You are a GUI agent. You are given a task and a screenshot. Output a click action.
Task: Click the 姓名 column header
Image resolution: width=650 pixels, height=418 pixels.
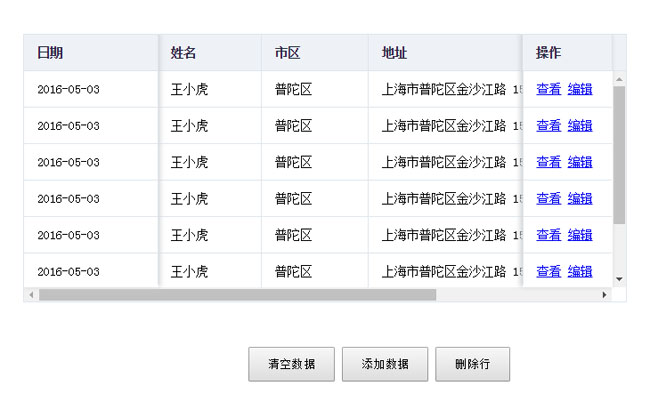pyautogui.click(x=183, y=53)
